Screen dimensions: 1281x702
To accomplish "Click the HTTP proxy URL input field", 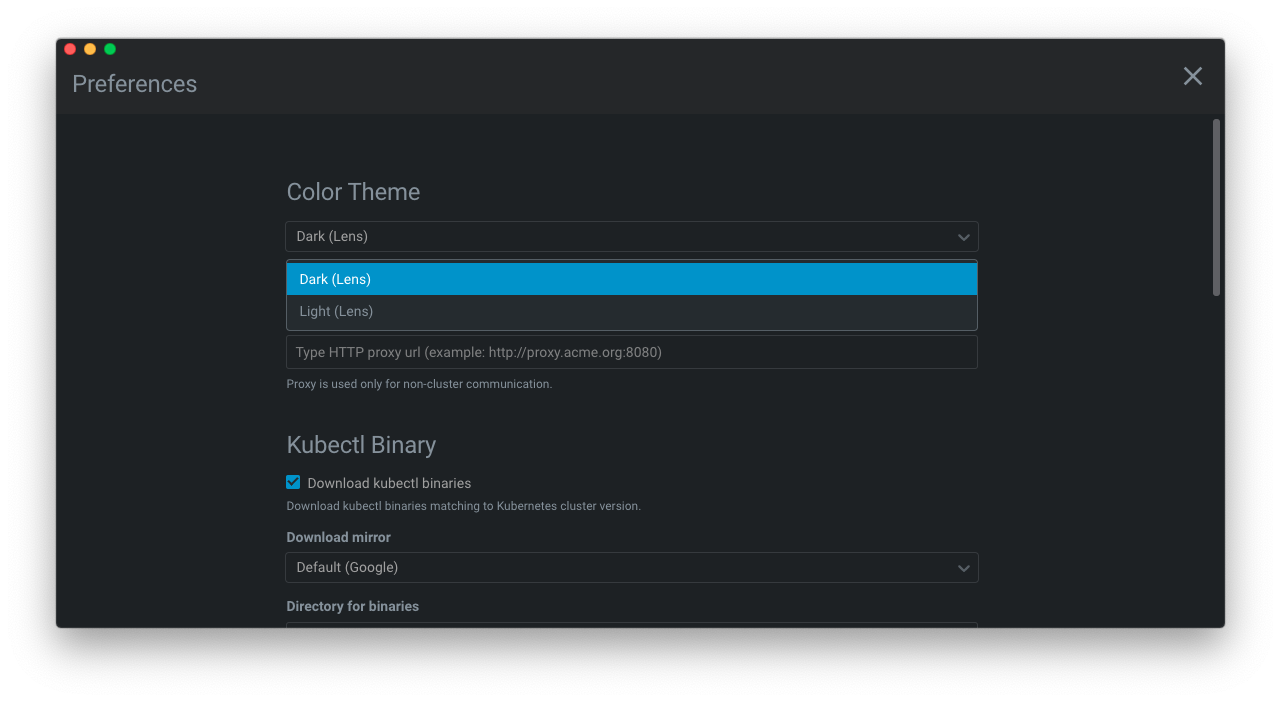I will (631, 352).
